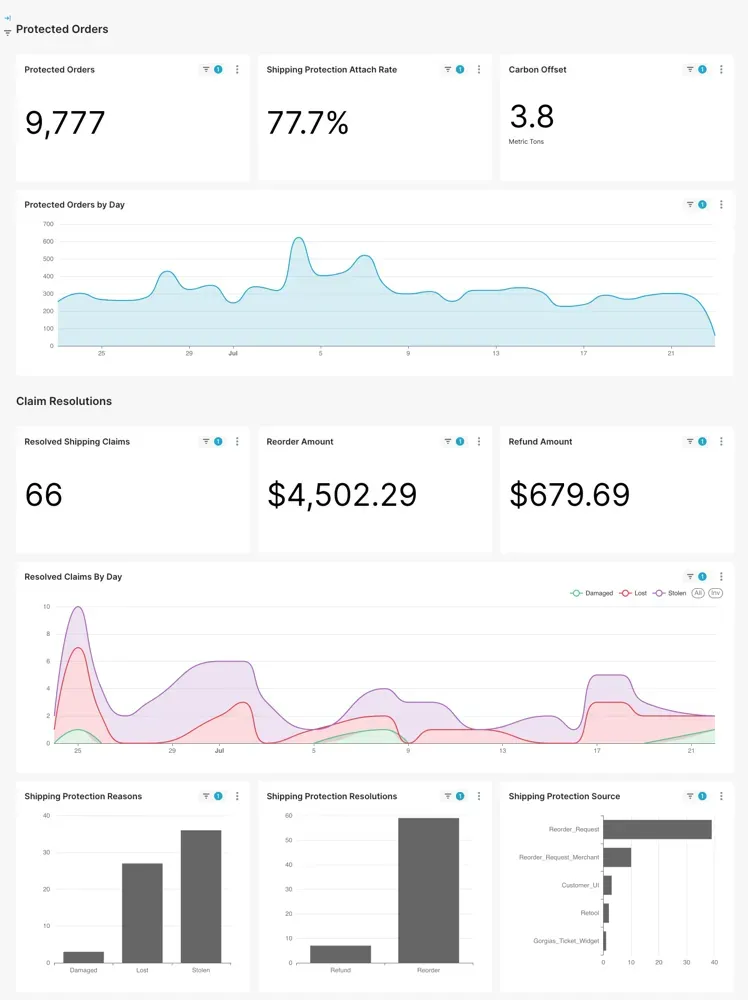Open the Reorder Amount card three-dot menu

click(x=479, y=442)
